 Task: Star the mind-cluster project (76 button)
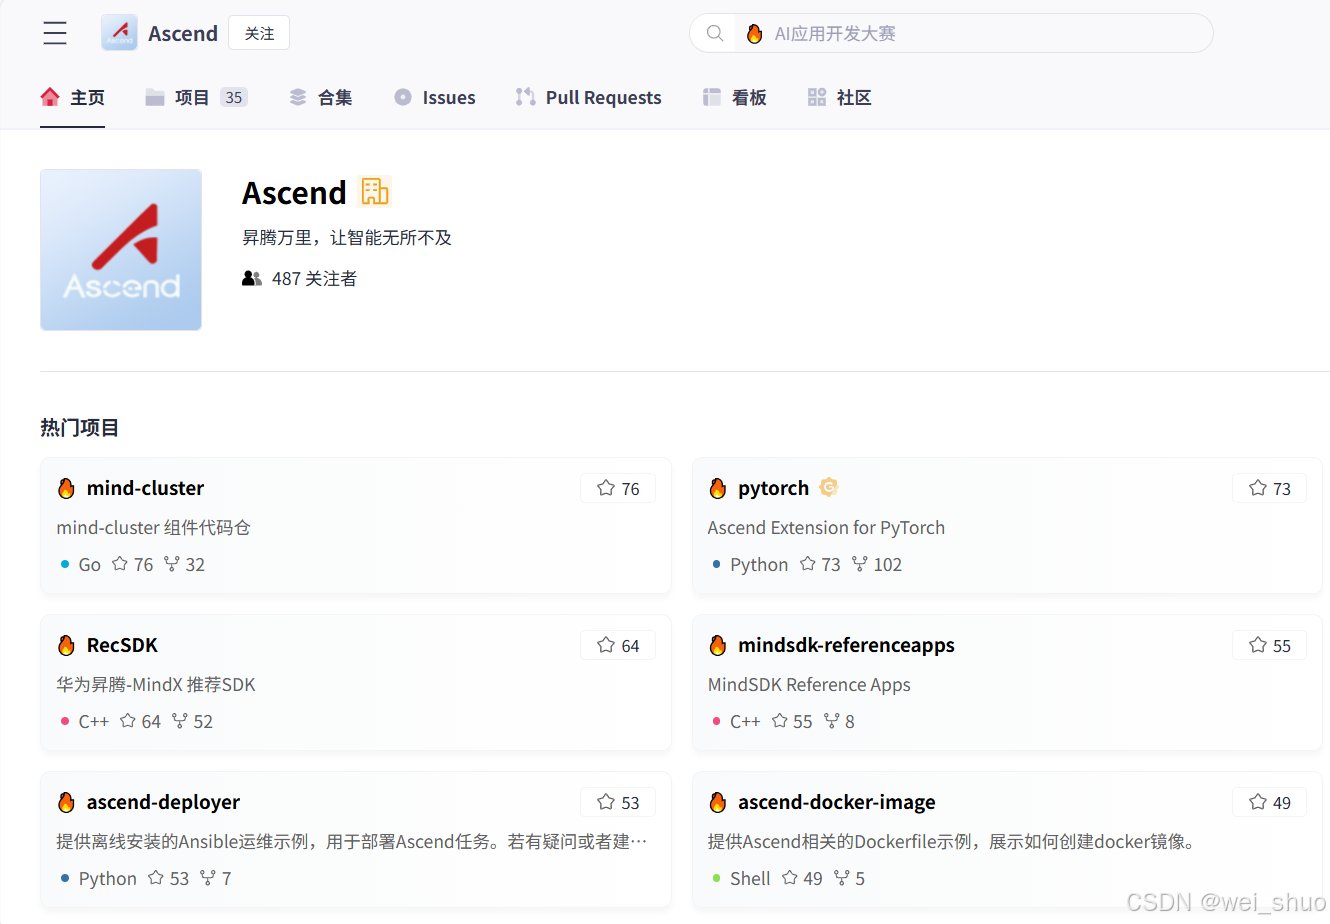point(618,488)
